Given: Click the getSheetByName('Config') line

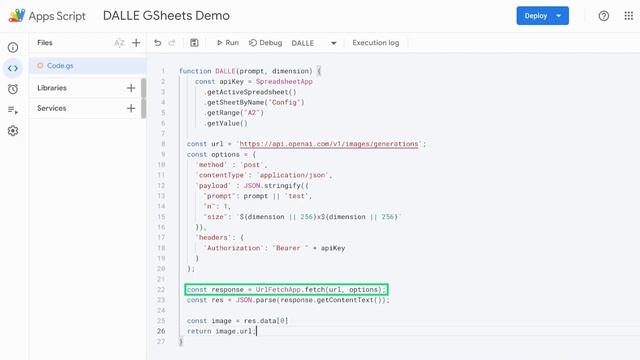Looking at the screenshot, I should pyautogui.click(x=254, y=102).
